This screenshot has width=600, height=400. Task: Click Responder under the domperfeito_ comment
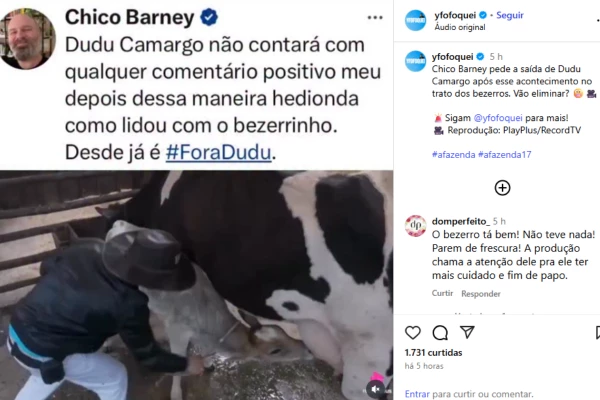click(x=481, y=294)
